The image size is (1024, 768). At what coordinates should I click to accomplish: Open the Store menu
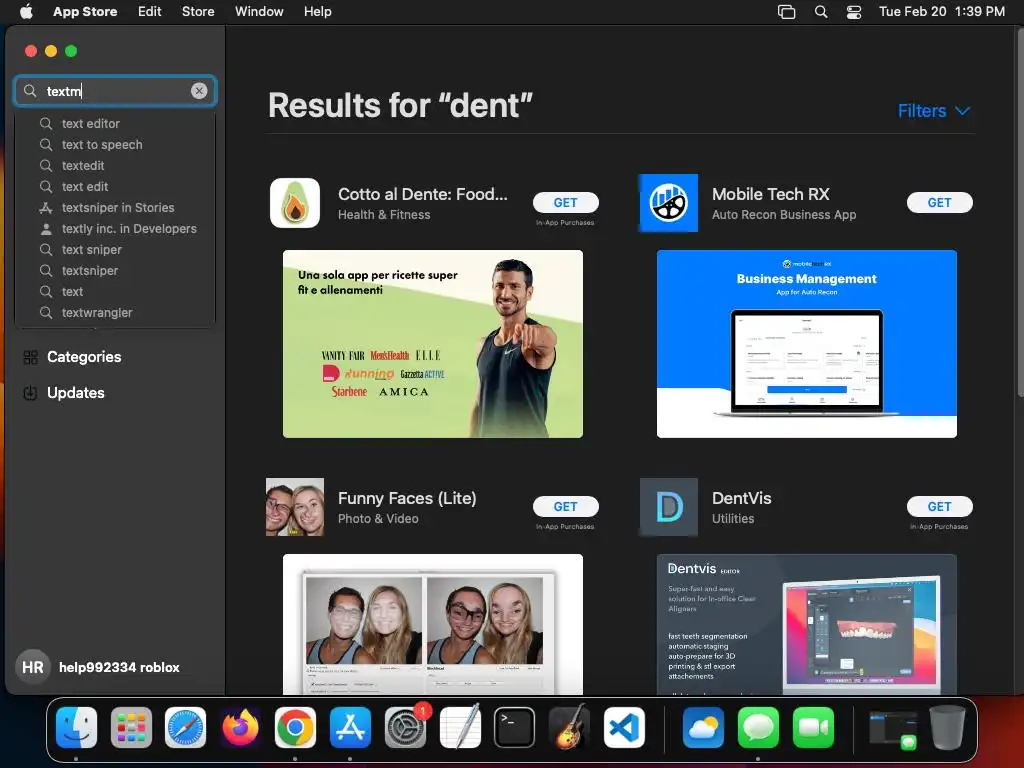tap(198, 12)
